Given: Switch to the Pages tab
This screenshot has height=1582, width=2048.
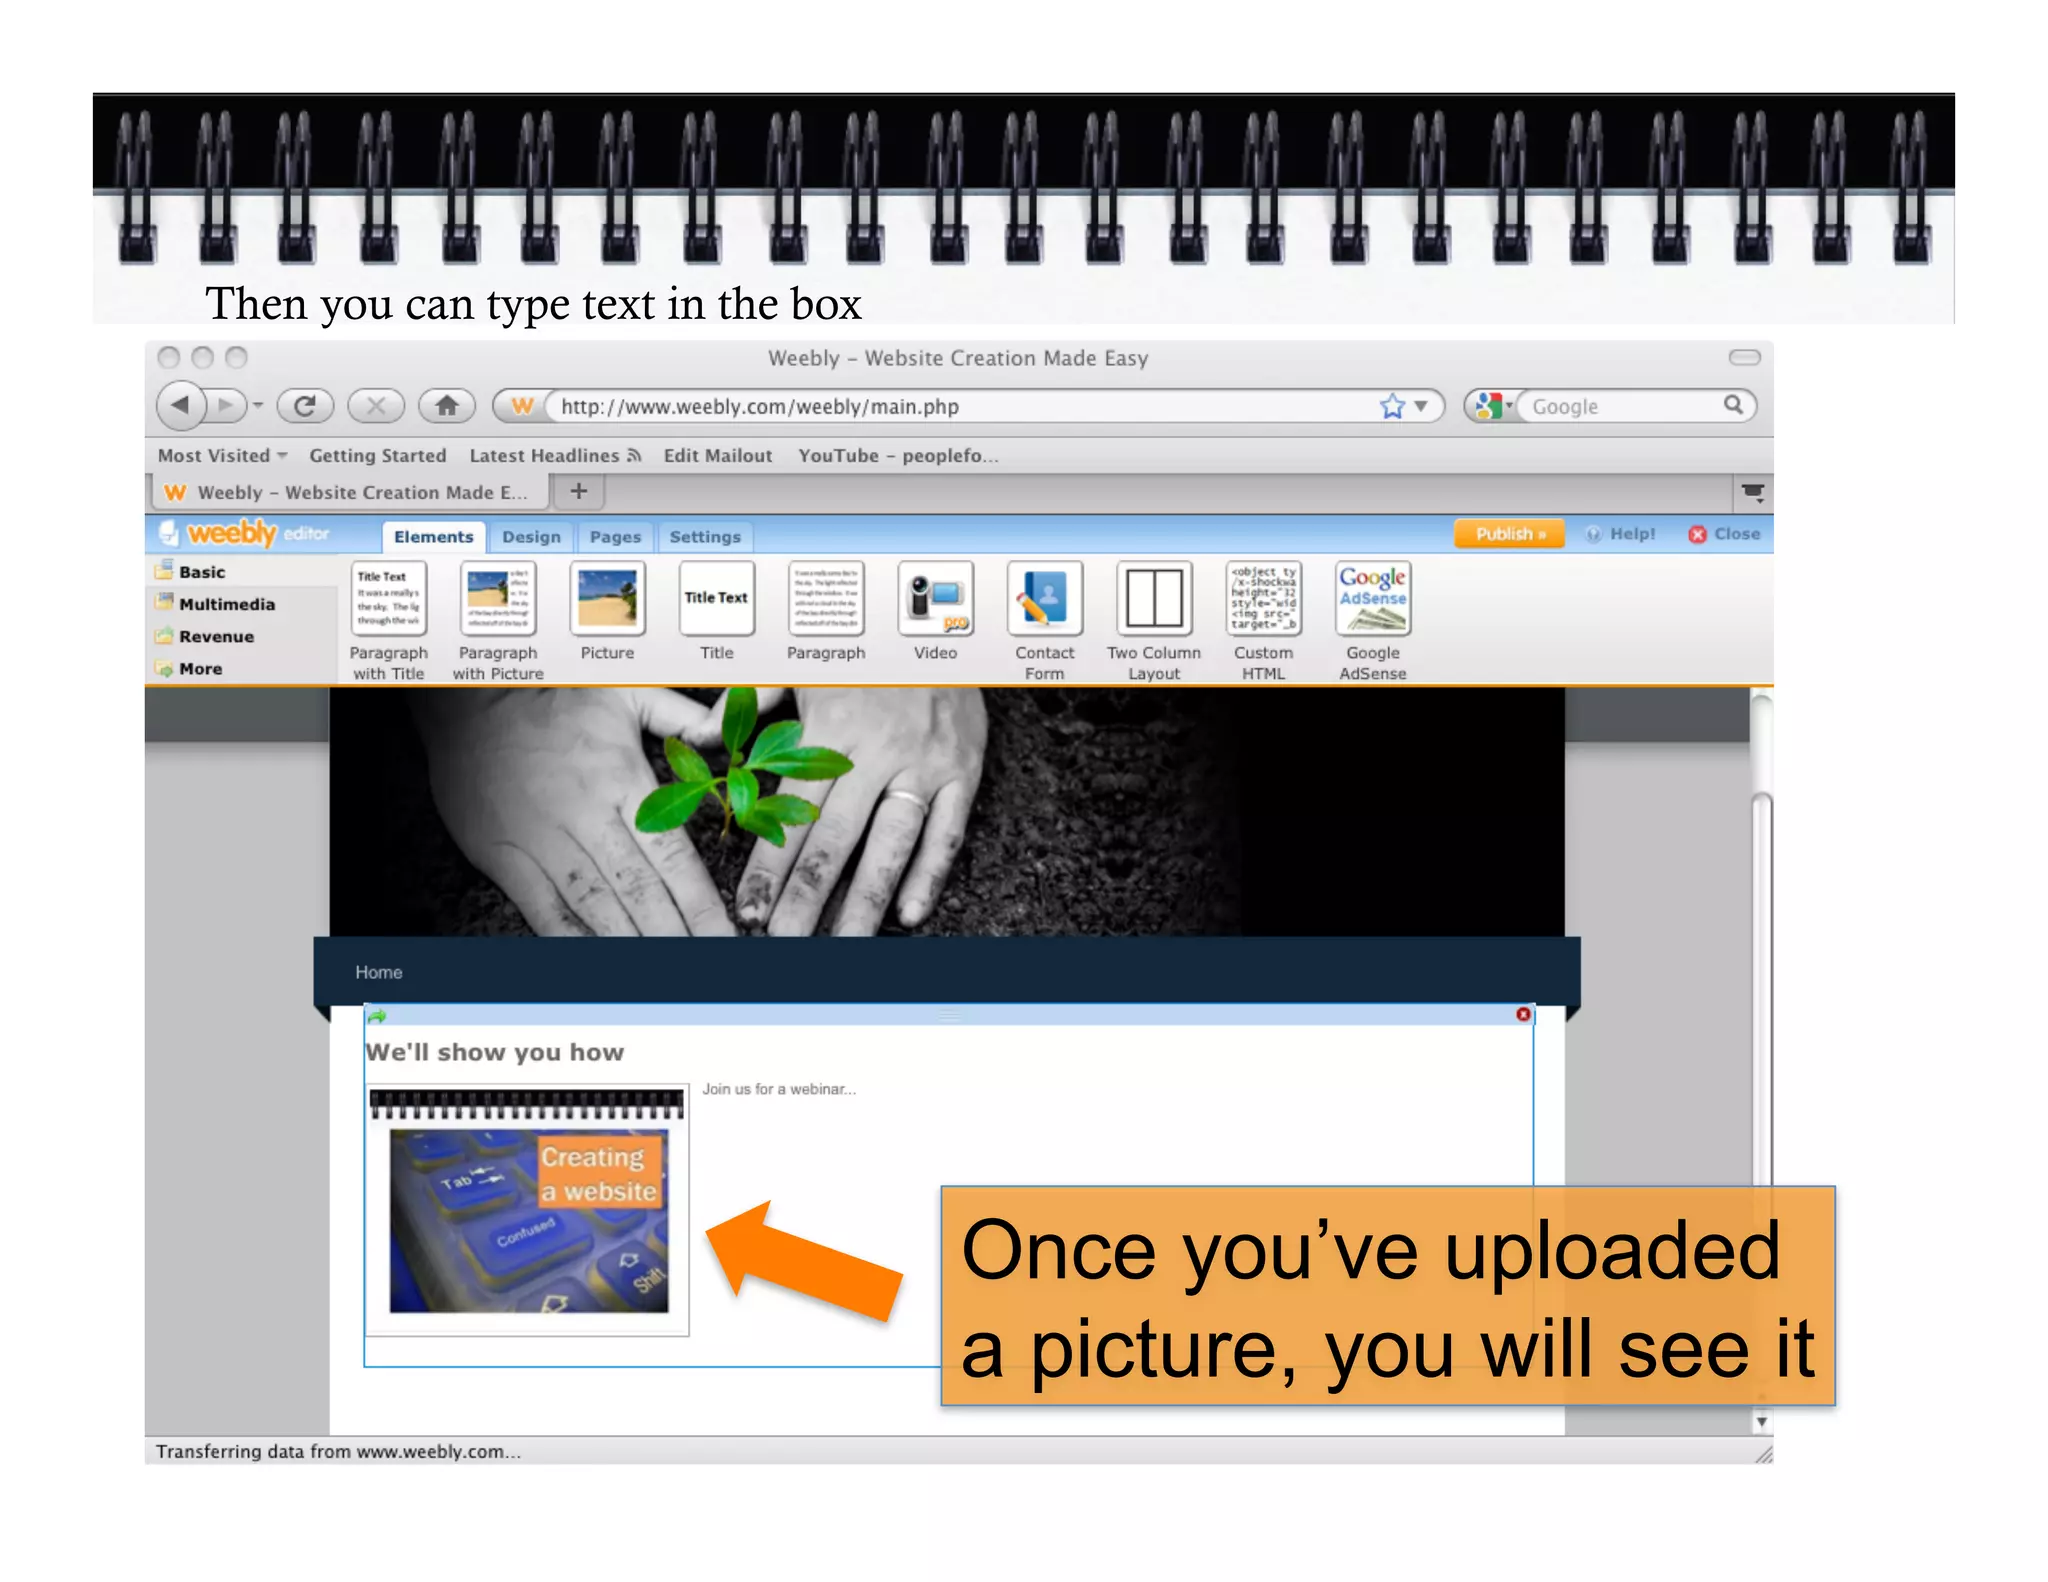Looking at the screenshot, I should click(615, 537).
